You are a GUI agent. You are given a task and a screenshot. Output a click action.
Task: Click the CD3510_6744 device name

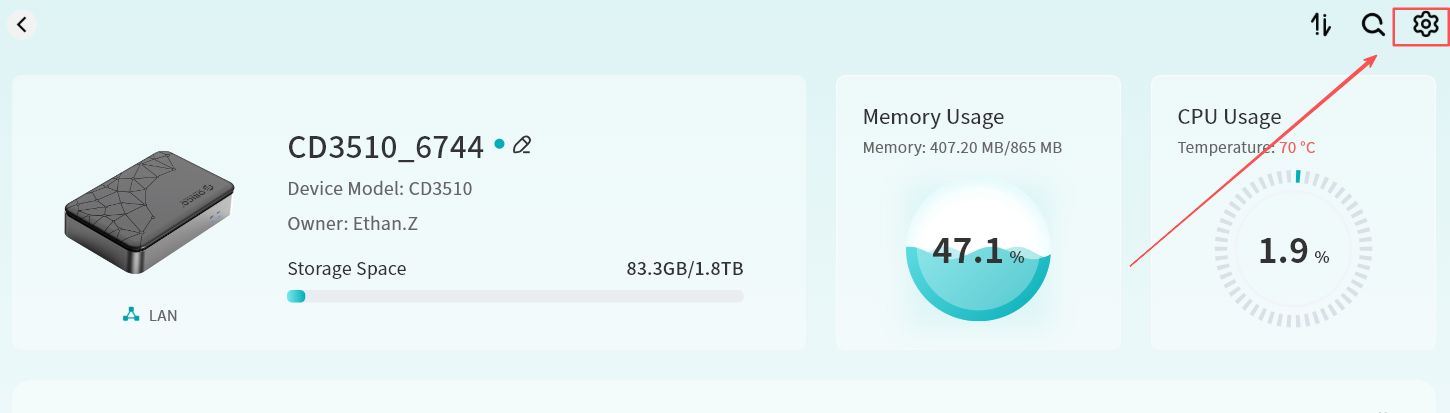(x=385, y=148)
